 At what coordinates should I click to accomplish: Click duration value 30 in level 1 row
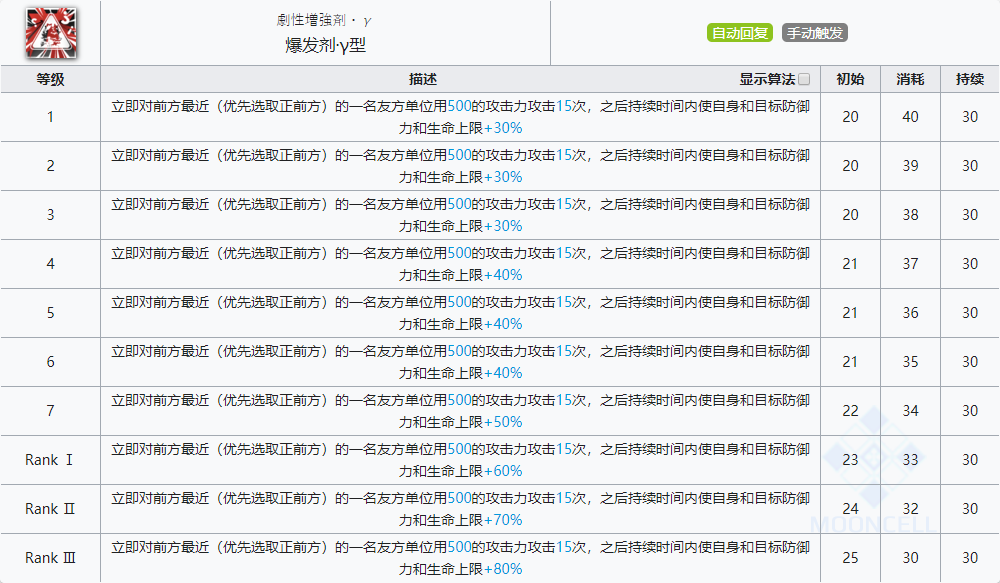pyautogui.click(x=970, y=117)
